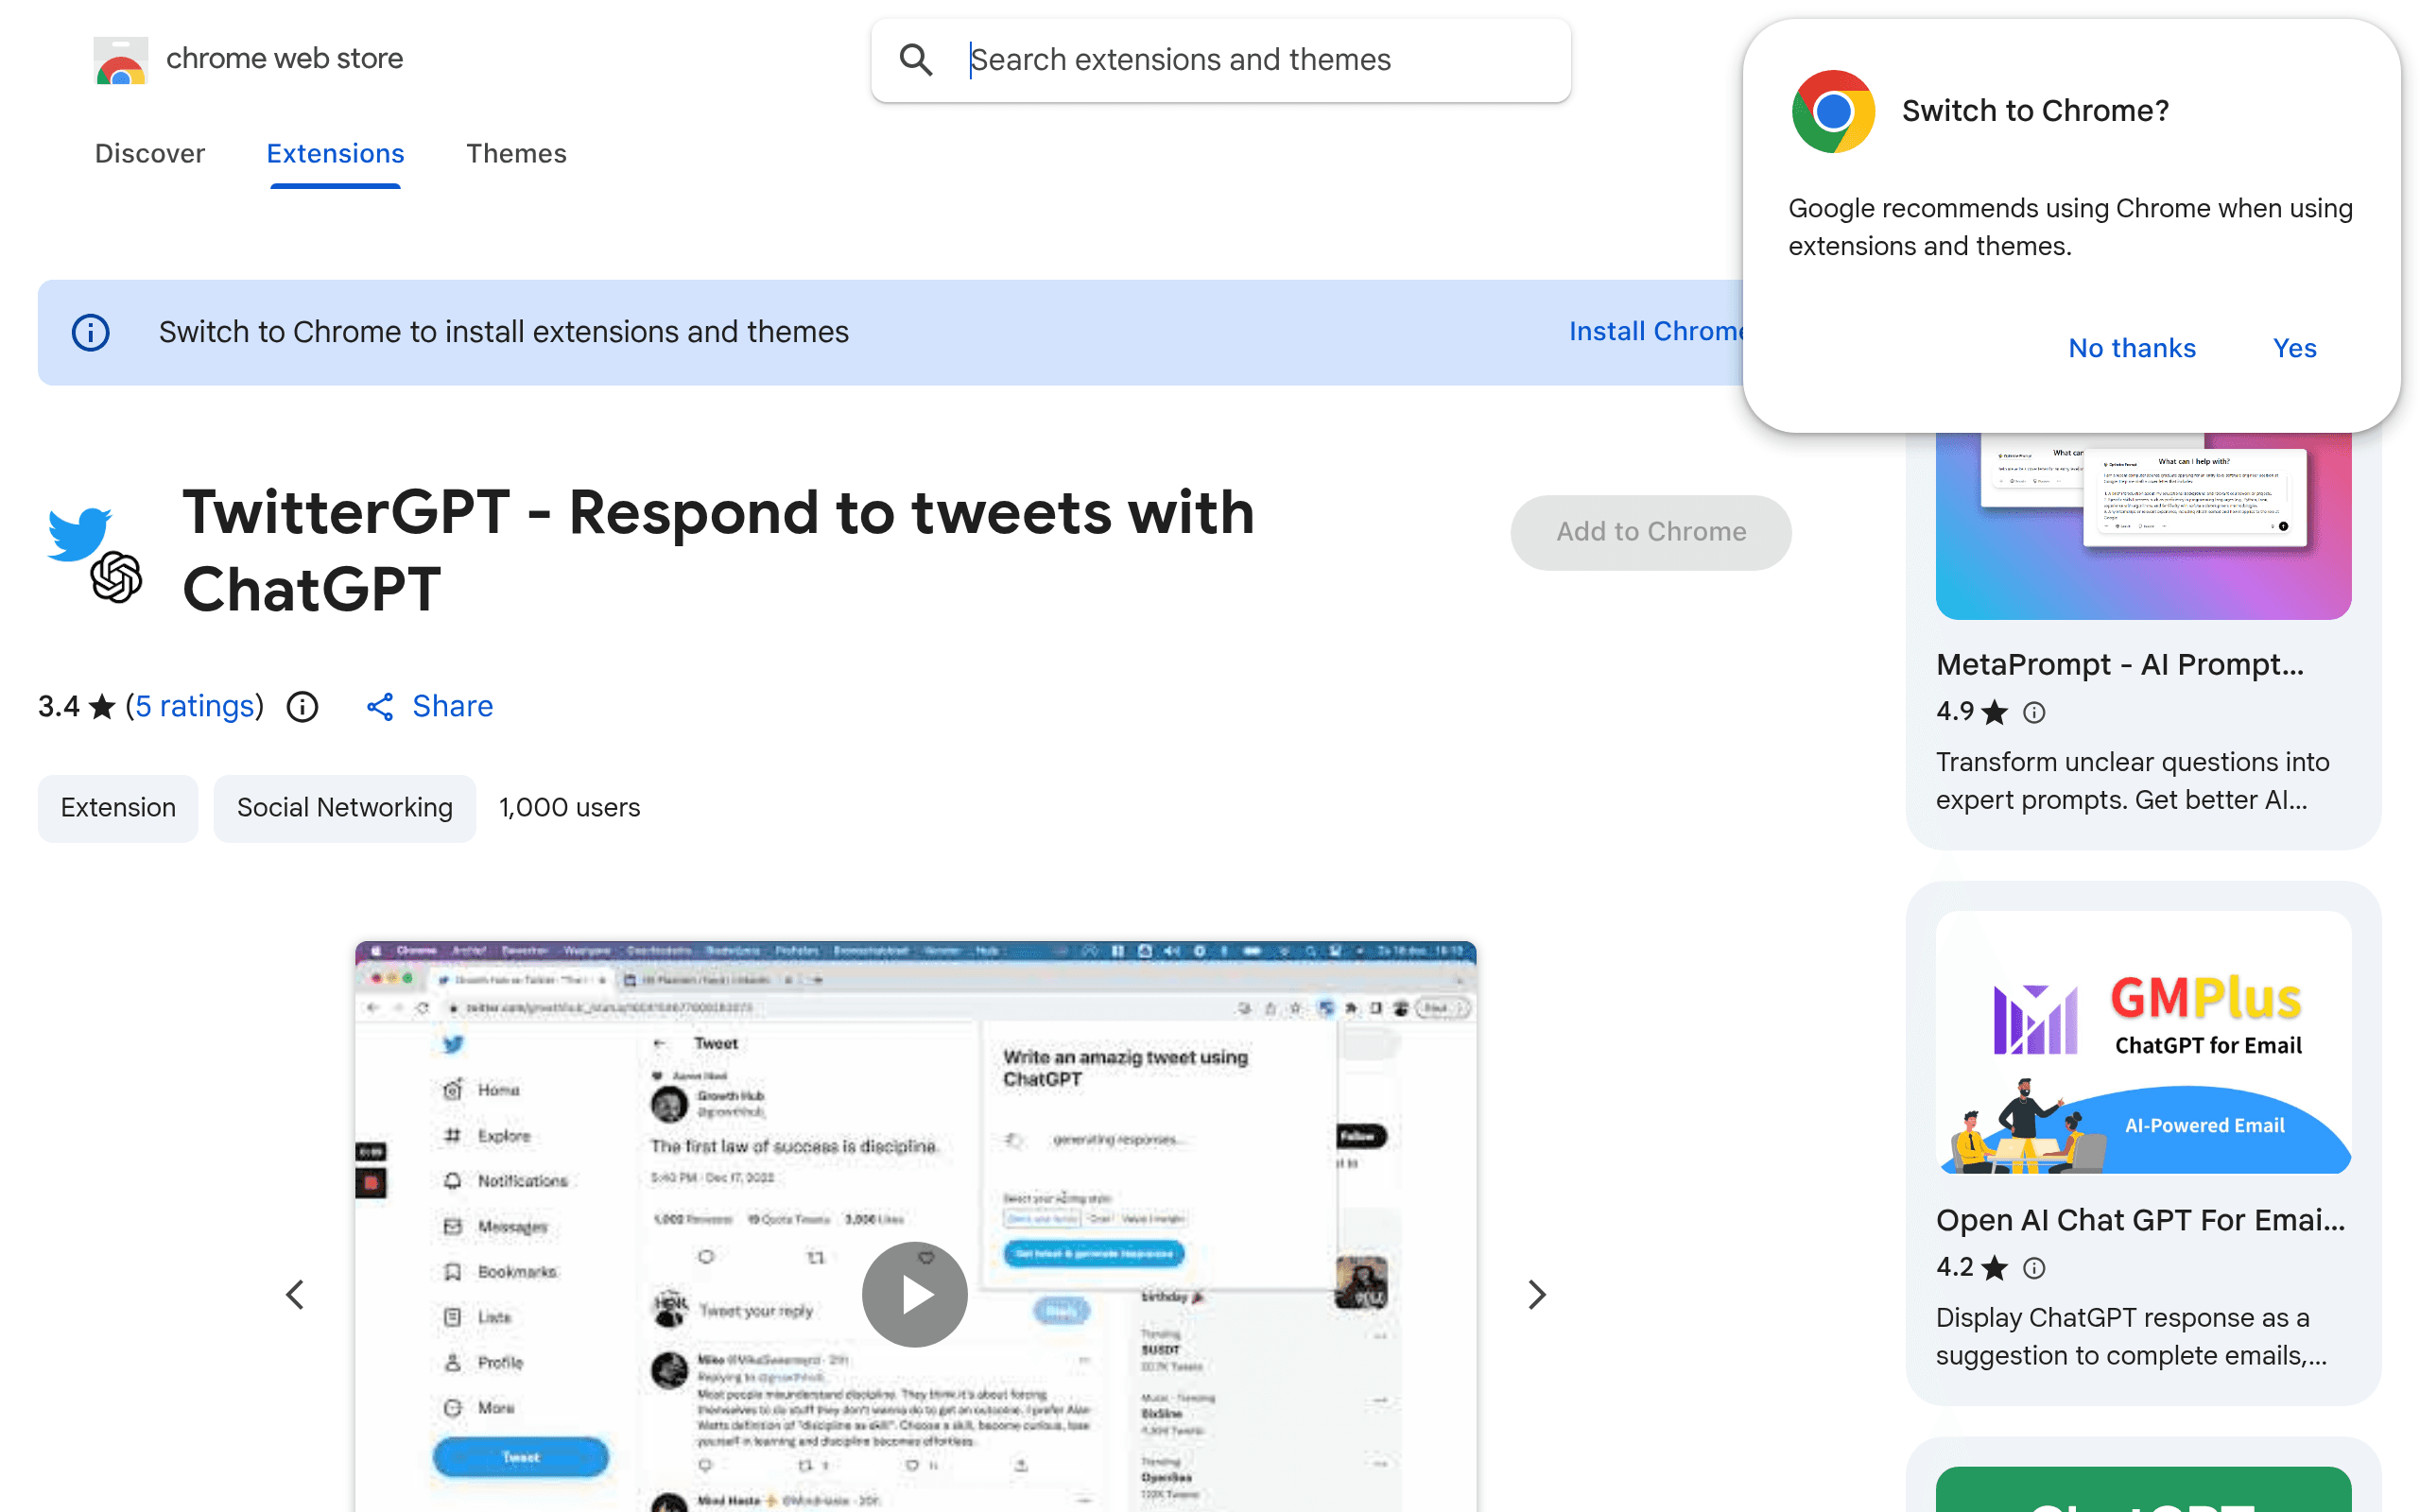Advance to next screenshot with right arrow
Image resolution: width=2420 pixels, height=1512 pixels.
[1537, 1295]
